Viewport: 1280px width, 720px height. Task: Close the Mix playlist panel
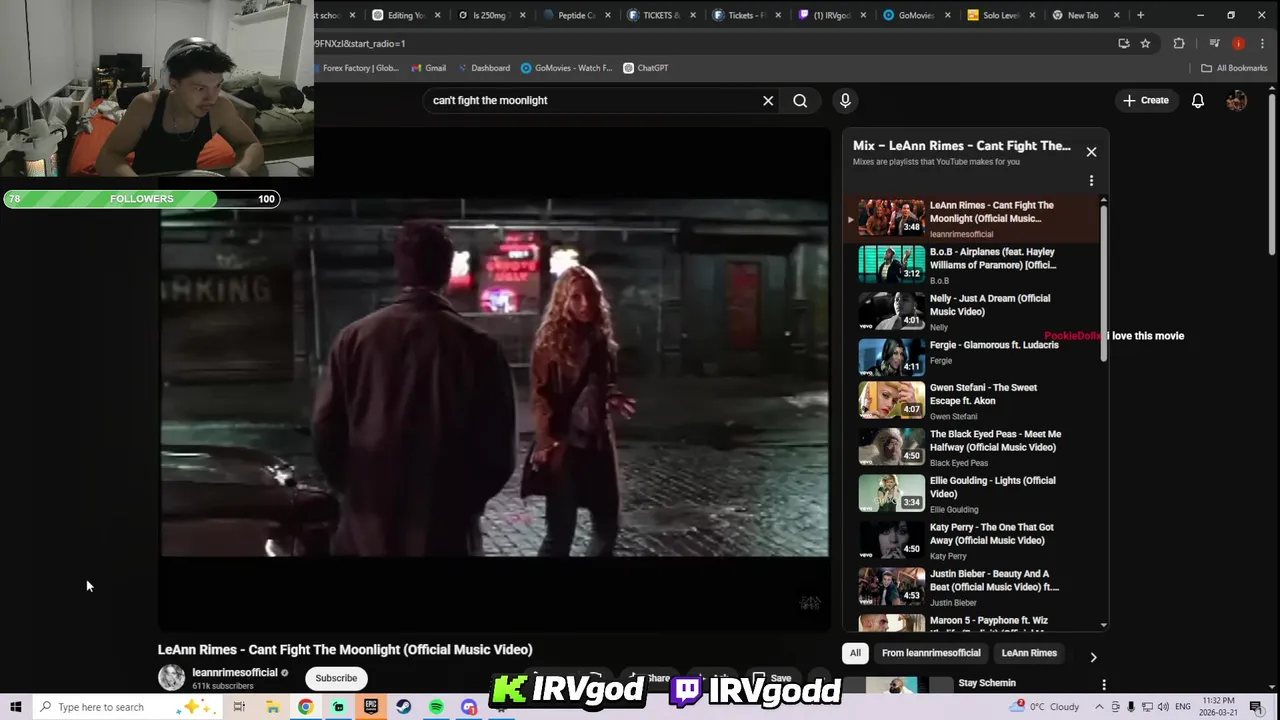(1091, 152)
